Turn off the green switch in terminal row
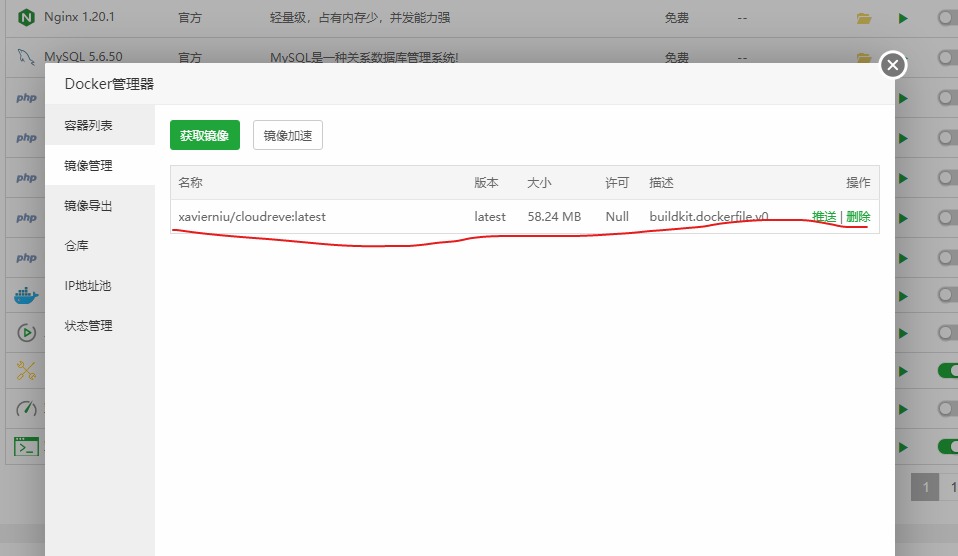The image size is (958, 556). [948, 446]
